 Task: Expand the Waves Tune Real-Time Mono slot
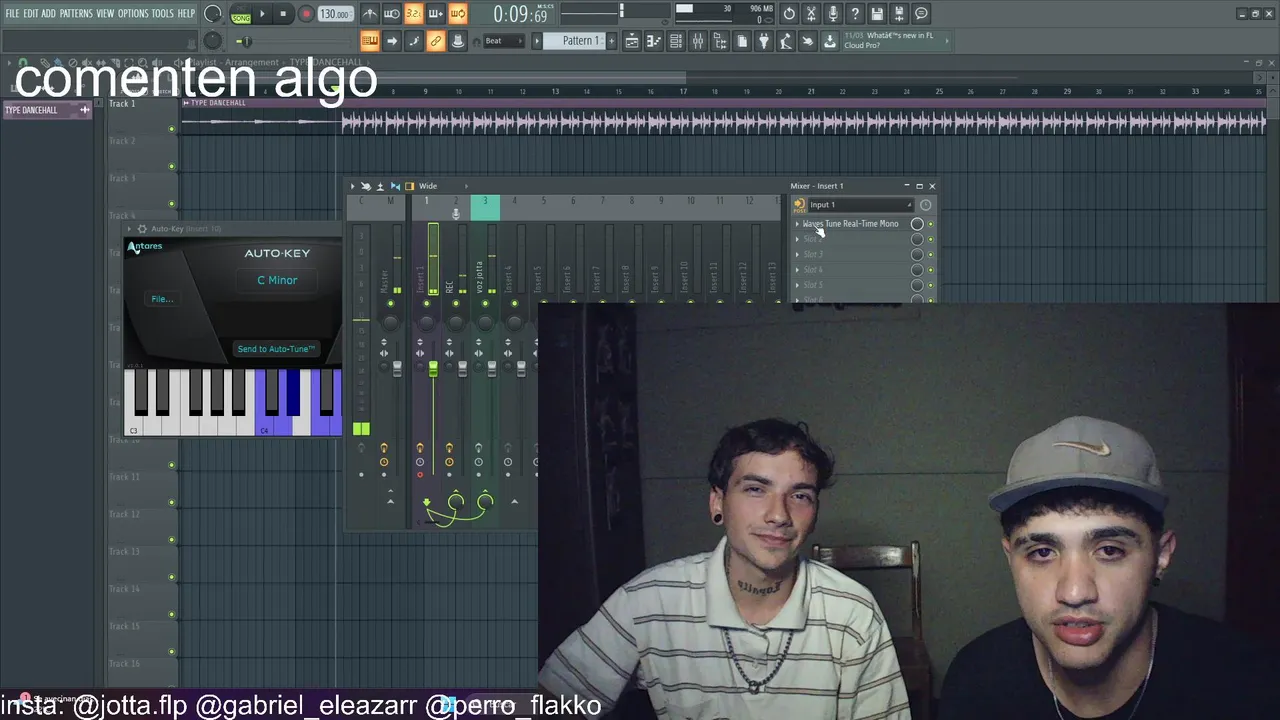(797, 224)
